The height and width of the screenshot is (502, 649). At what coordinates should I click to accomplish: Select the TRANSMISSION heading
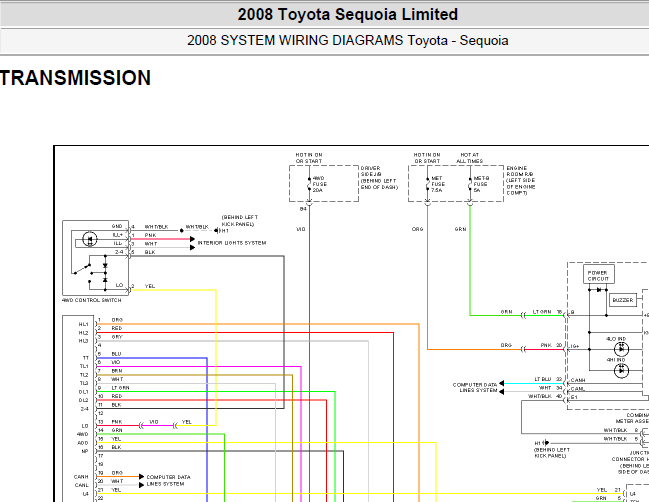pos(75,78)
